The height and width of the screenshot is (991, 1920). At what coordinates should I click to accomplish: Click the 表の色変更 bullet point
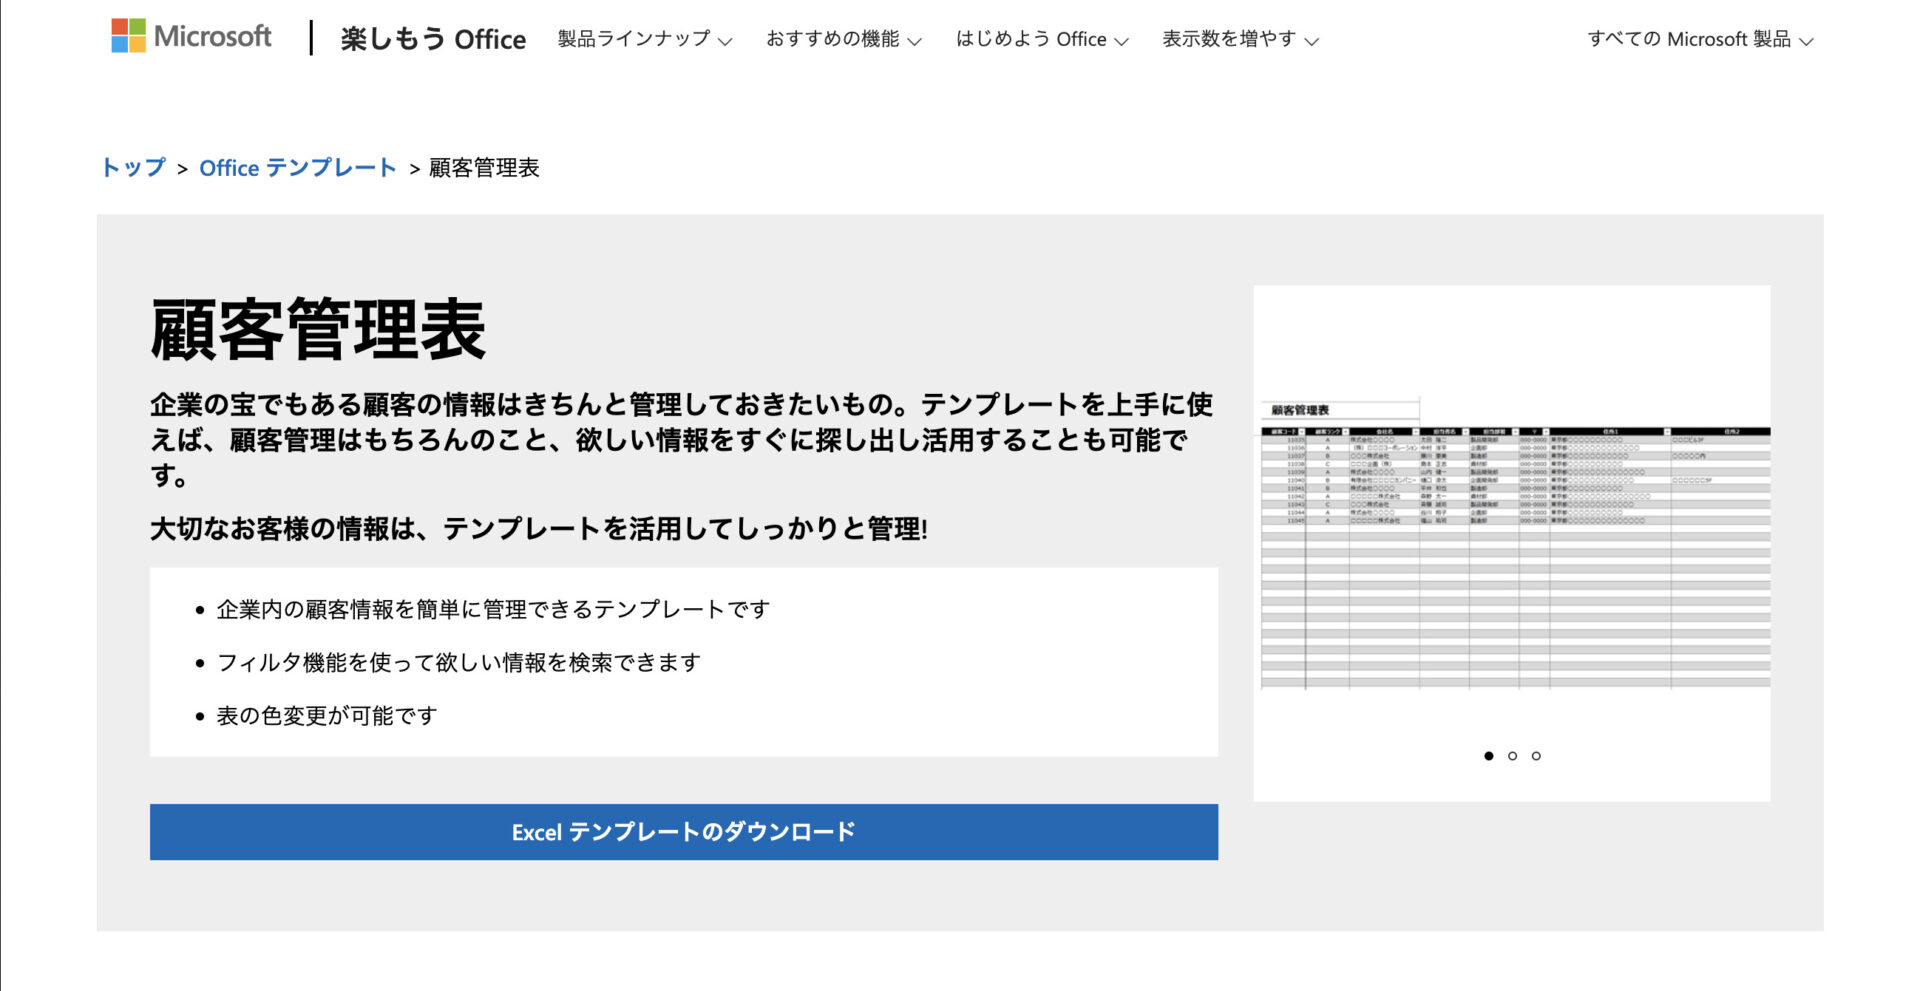(327, 715)
